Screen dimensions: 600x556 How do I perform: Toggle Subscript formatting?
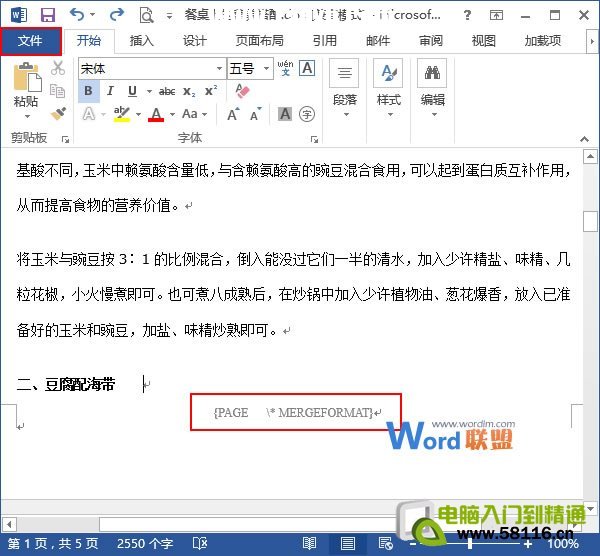tap(189, 92)
